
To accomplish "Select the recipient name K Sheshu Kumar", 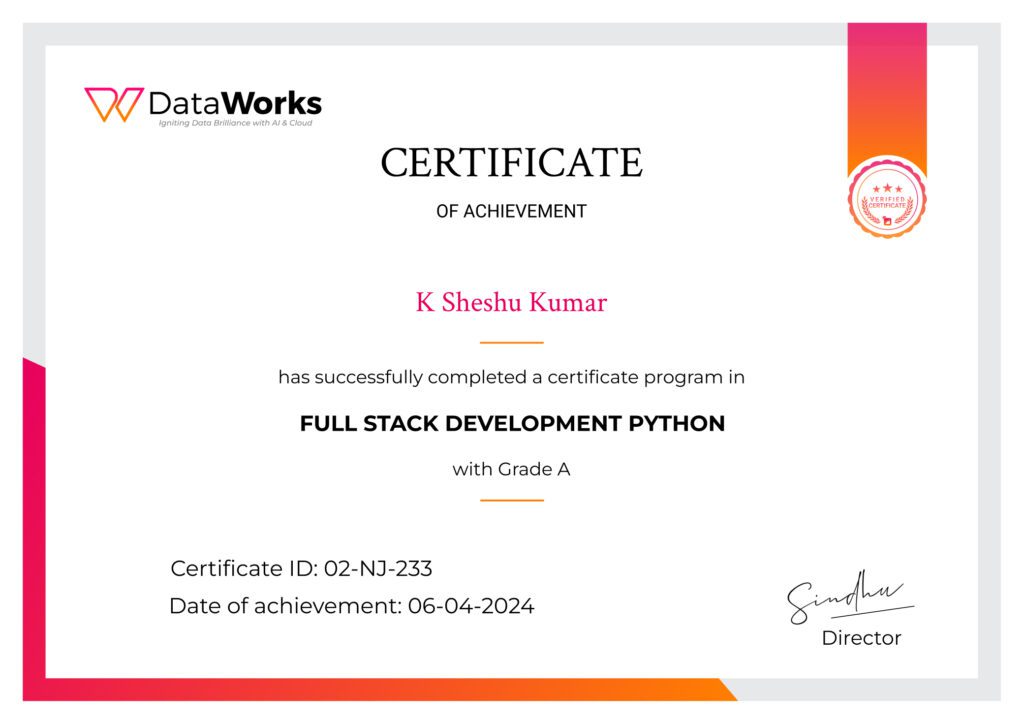I will 511,303.
